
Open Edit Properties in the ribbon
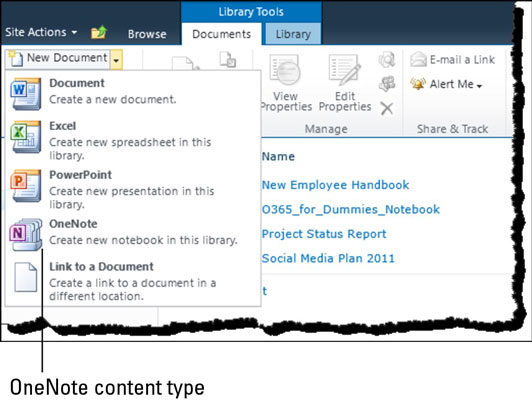[345, 83]
